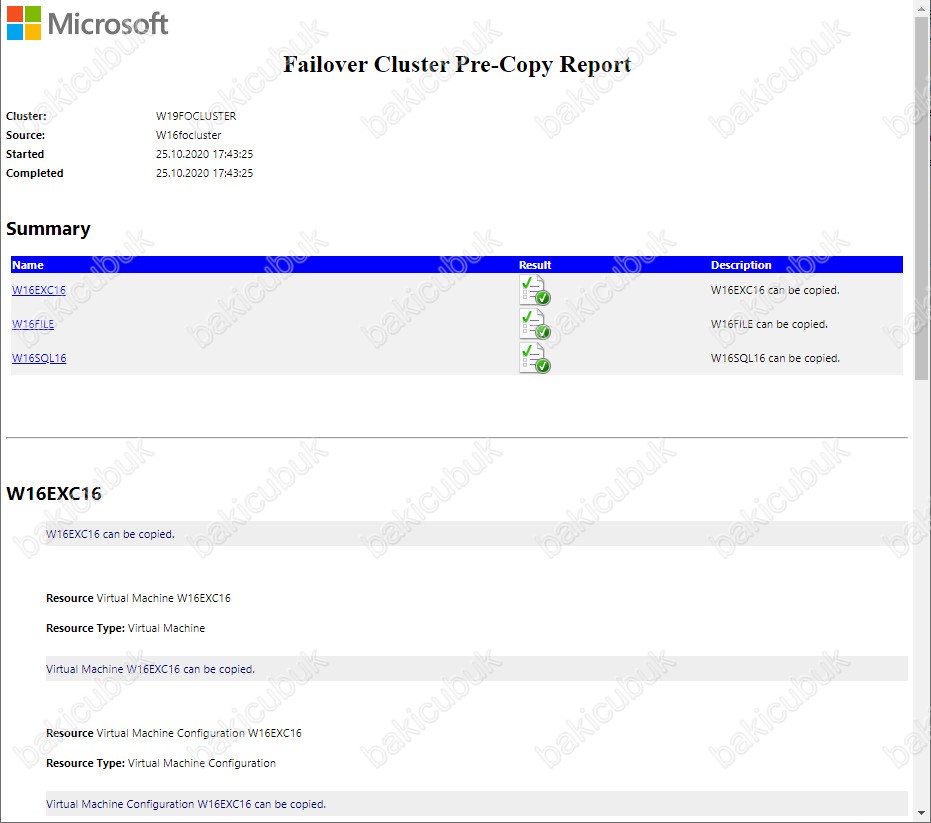Click the W16focluster source value

click(x=188, y=135)
